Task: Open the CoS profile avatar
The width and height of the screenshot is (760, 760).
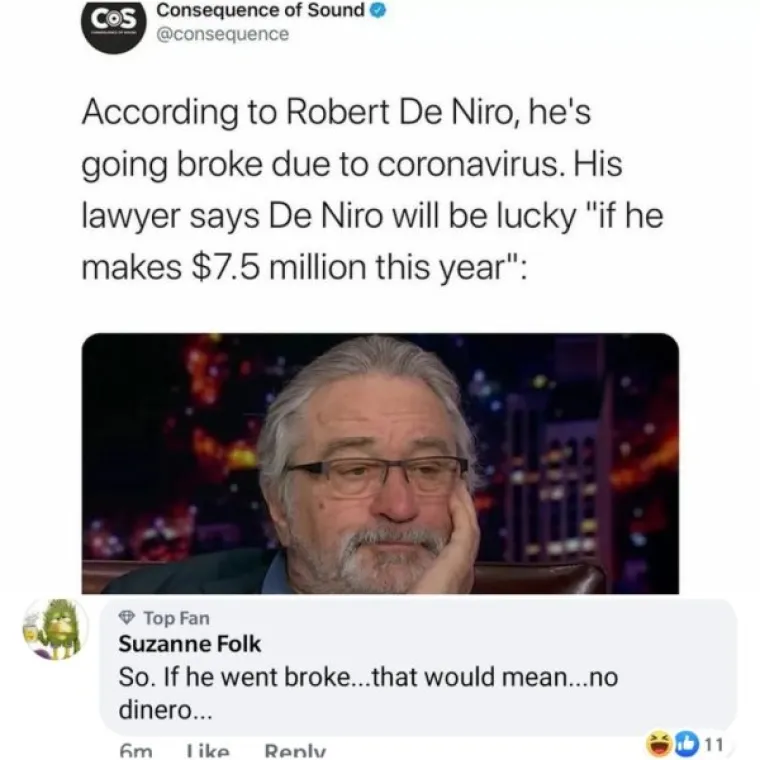Action: pyautogui.click(x=113, y=25)
